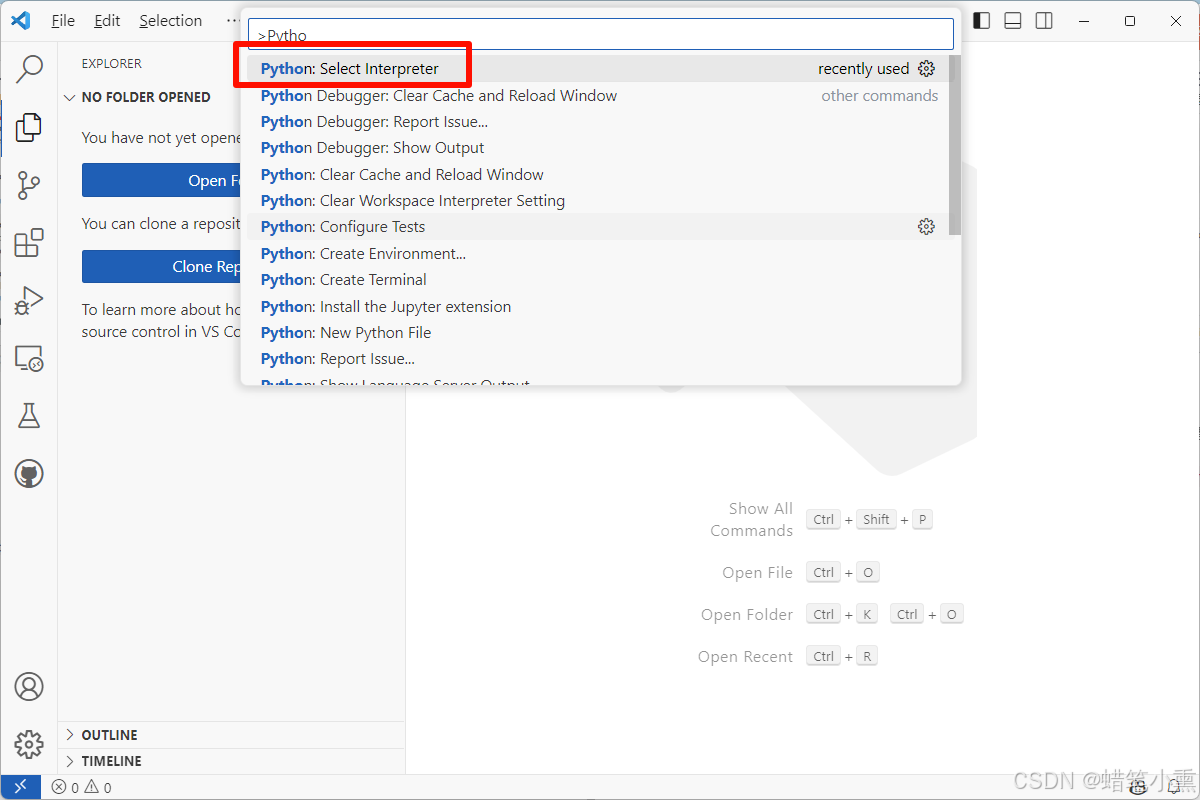Image resolution: width=1200 pixels, height=800 pixels.
Task: Open the Edit menu
Action: pyautogui.click(x=107, y=20)
